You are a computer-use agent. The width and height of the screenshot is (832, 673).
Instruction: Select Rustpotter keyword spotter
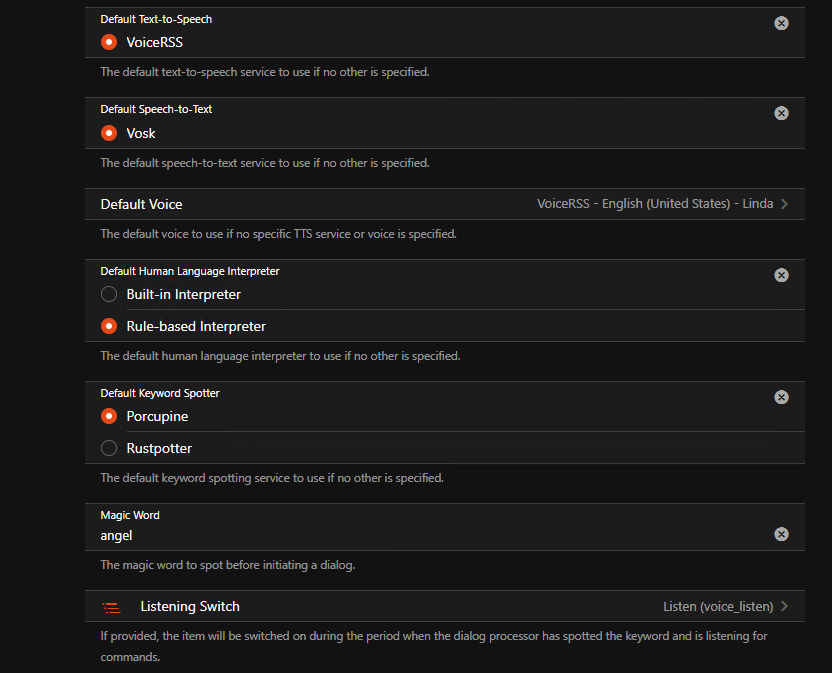pyautogui.click(x=109, y=448)
